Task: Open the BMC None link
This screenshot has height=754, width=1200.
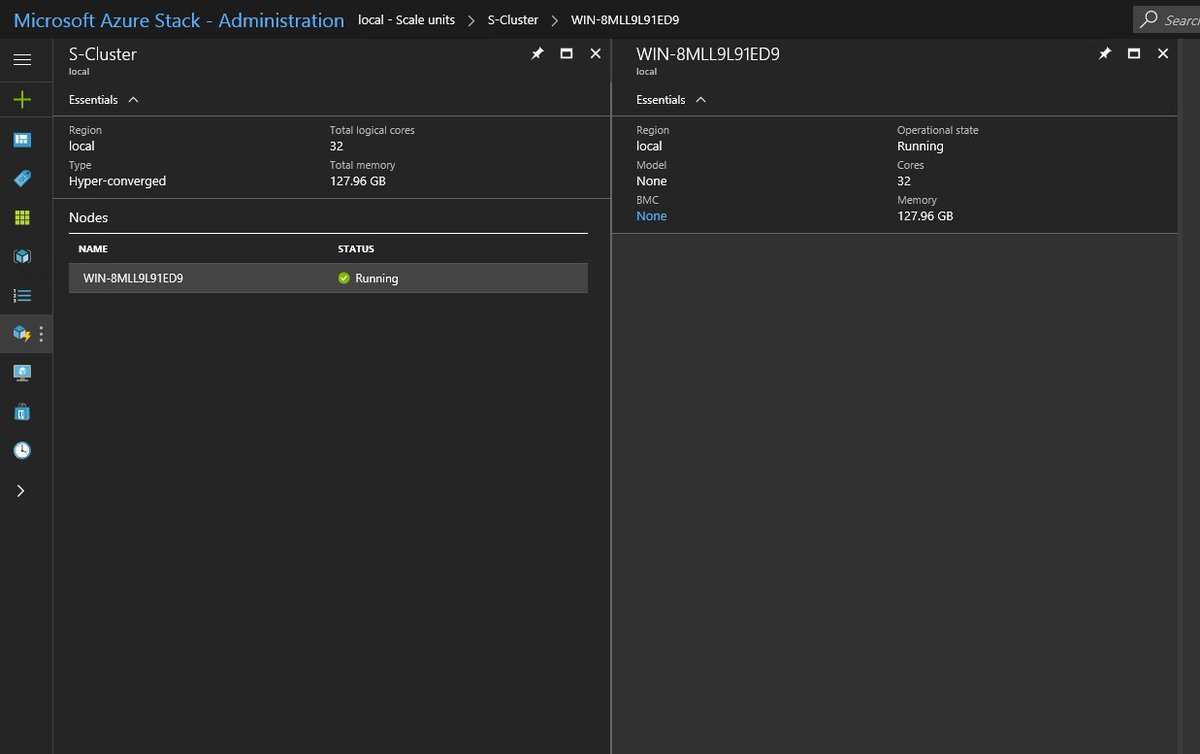Action: 651,216
